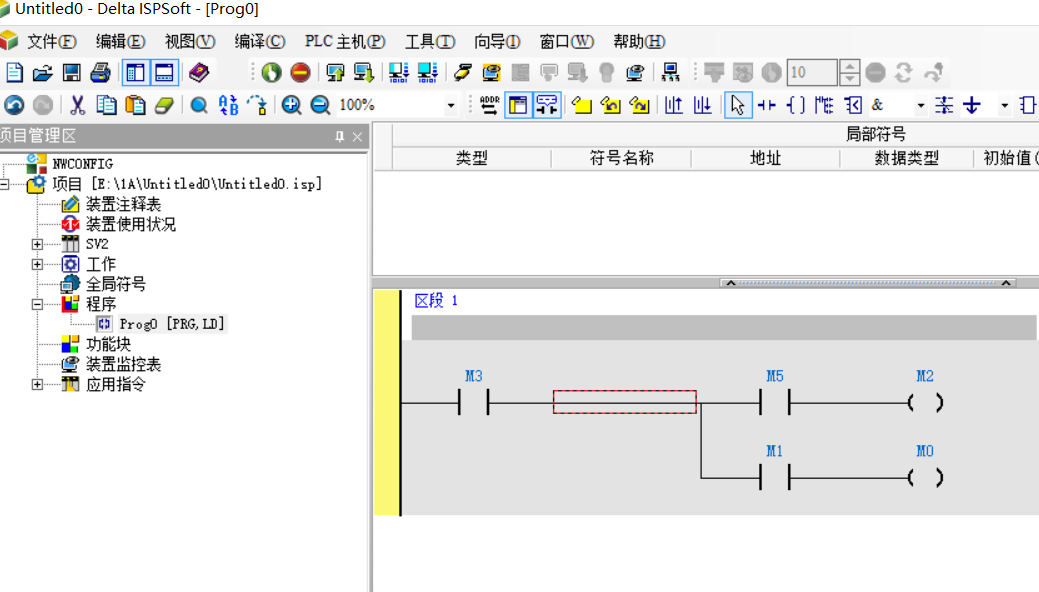Click the Zoom In magnifier icon

click(x=291, y=105)
